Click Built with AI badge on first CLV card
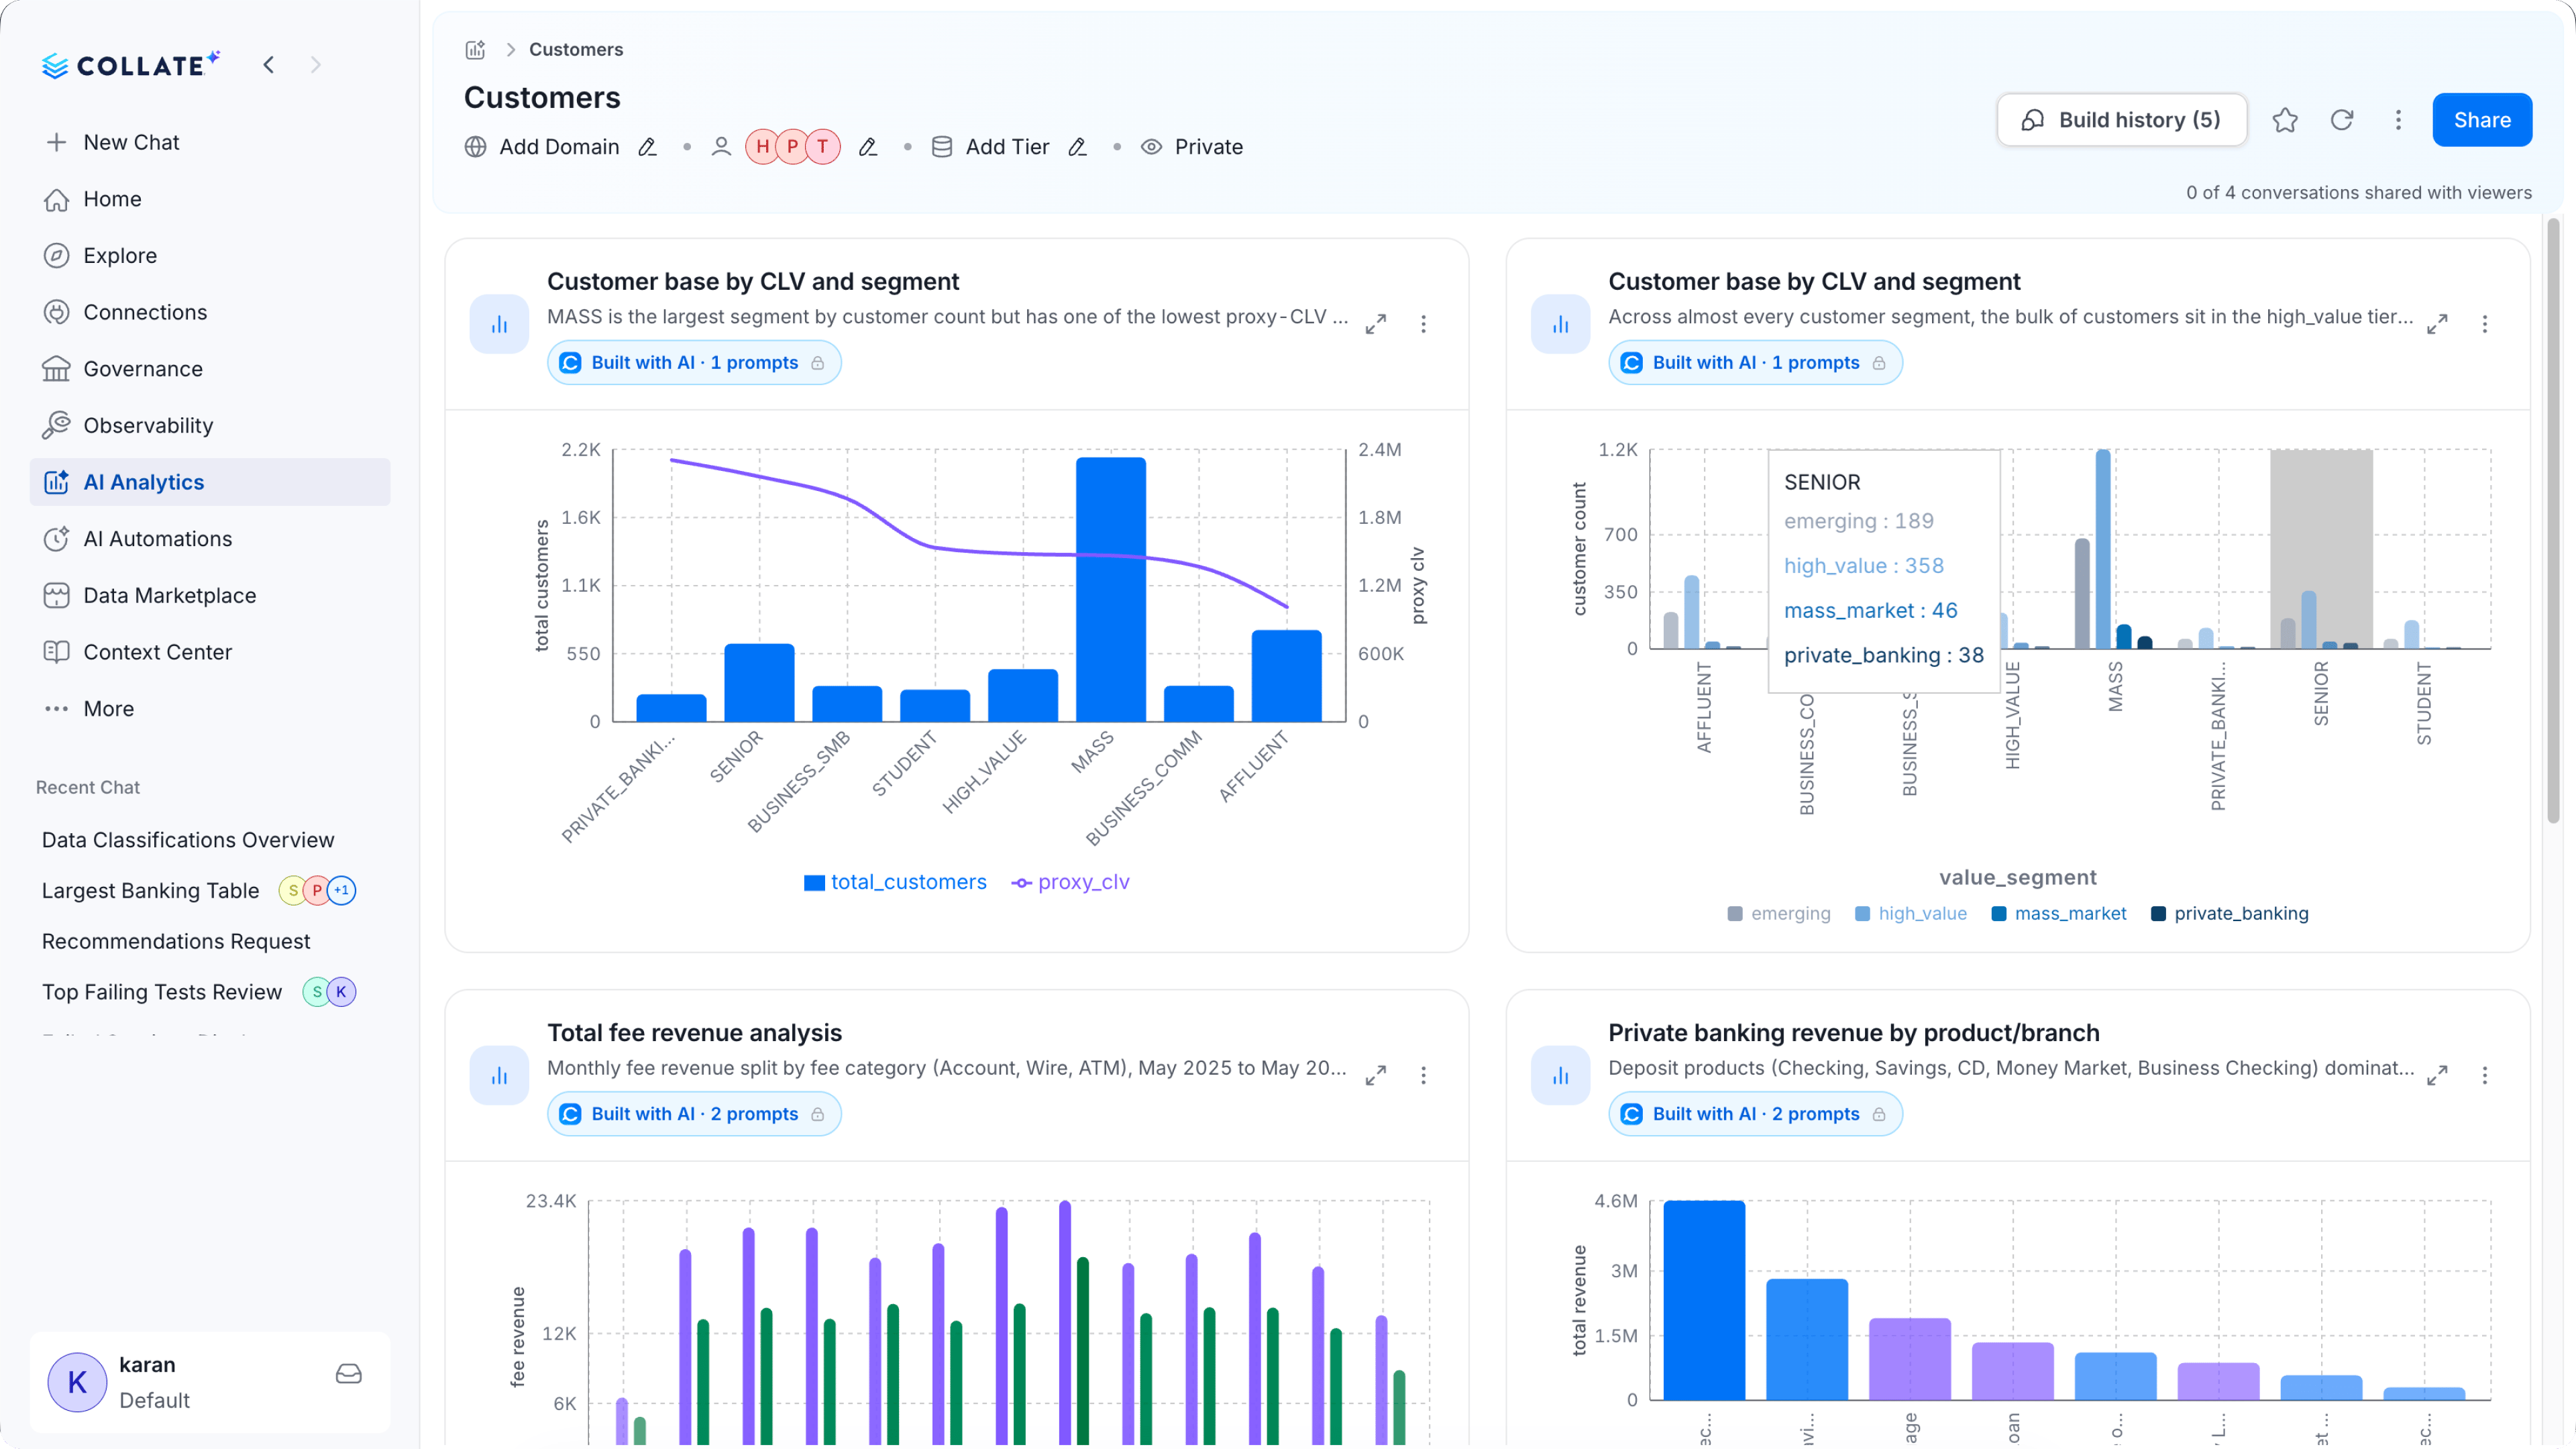This screenshot has width=2576, height=1449. tap(694, 363)
